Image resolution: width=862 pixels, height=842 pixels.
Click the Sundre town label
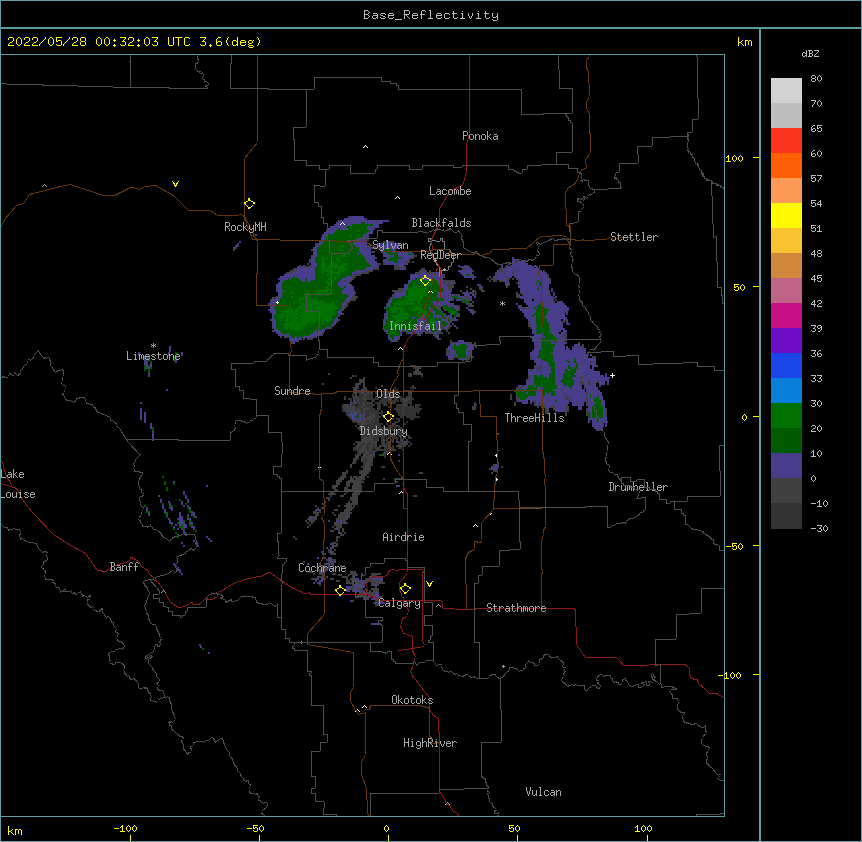point(292,391)
